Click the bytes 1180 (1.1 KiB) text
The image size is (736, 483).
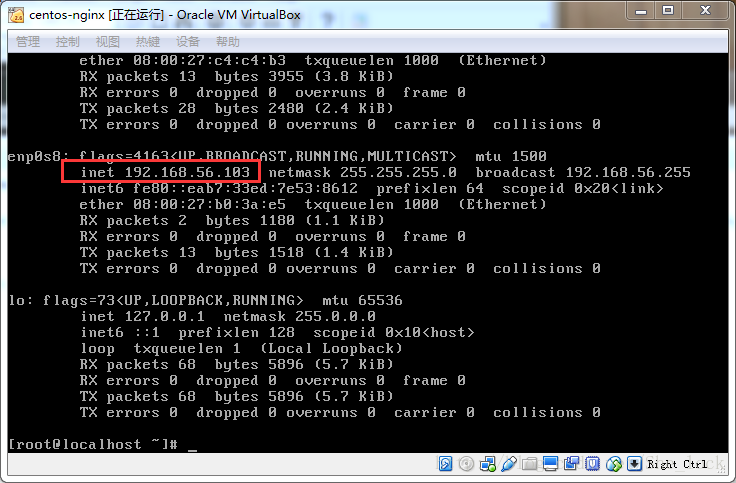[295, 221]
